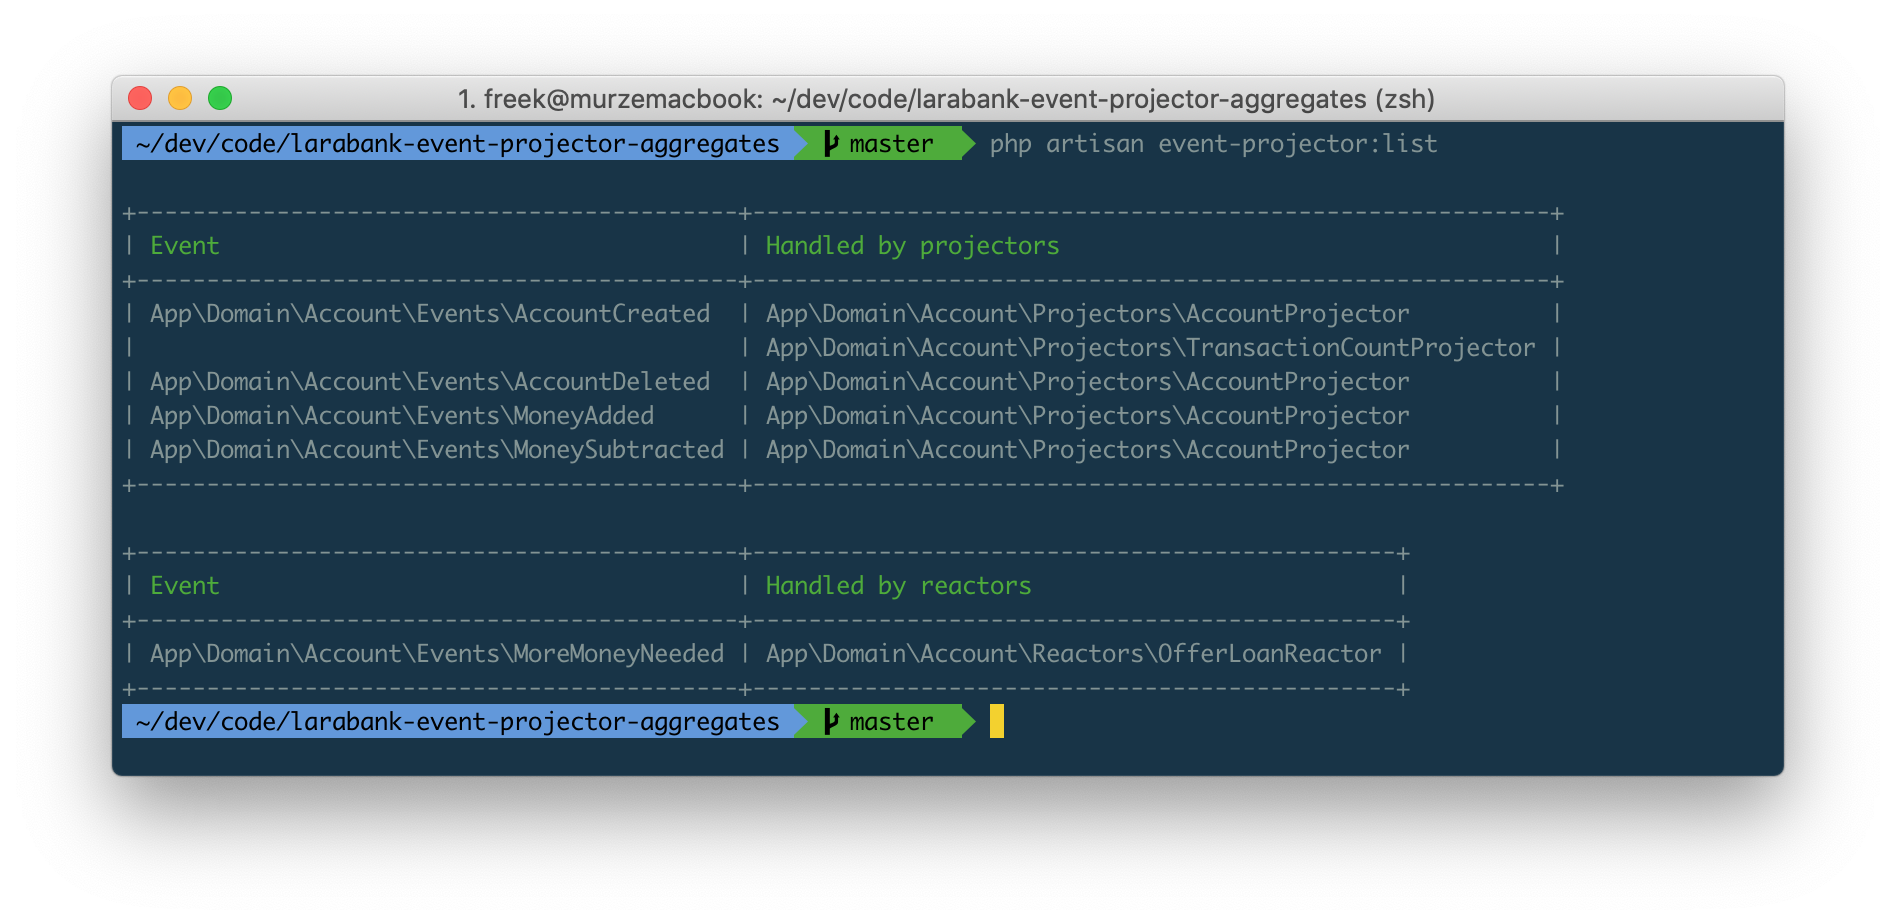Viewport: 1896px width, 924px height.
Task: Click the git branch icon in top prompt
Action: (x=831, y=144)
